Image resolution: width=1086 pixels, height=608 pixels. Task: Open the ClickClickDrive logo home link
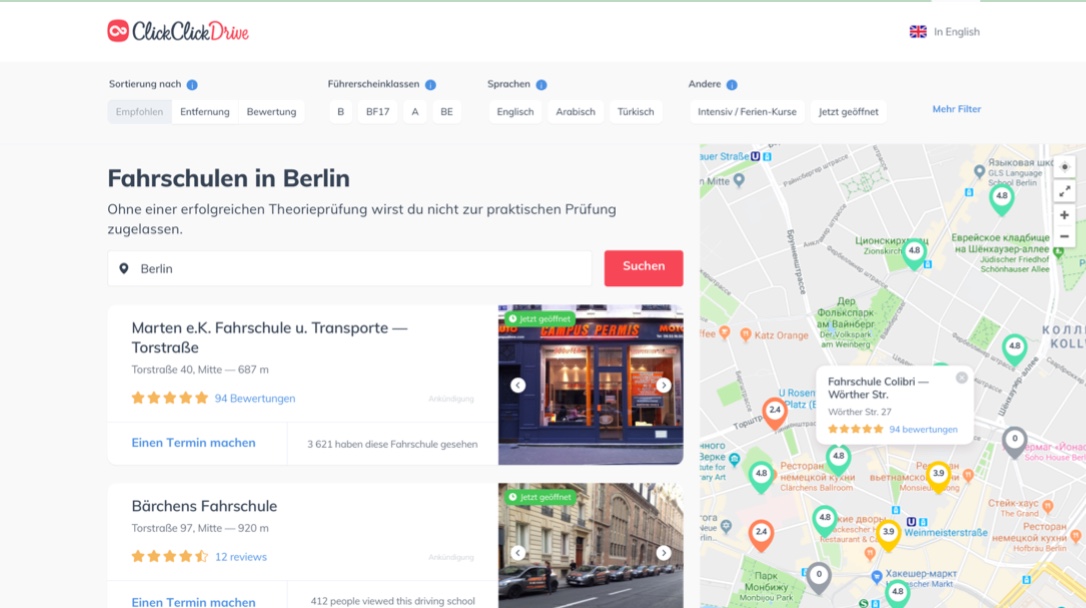point(178,31)
